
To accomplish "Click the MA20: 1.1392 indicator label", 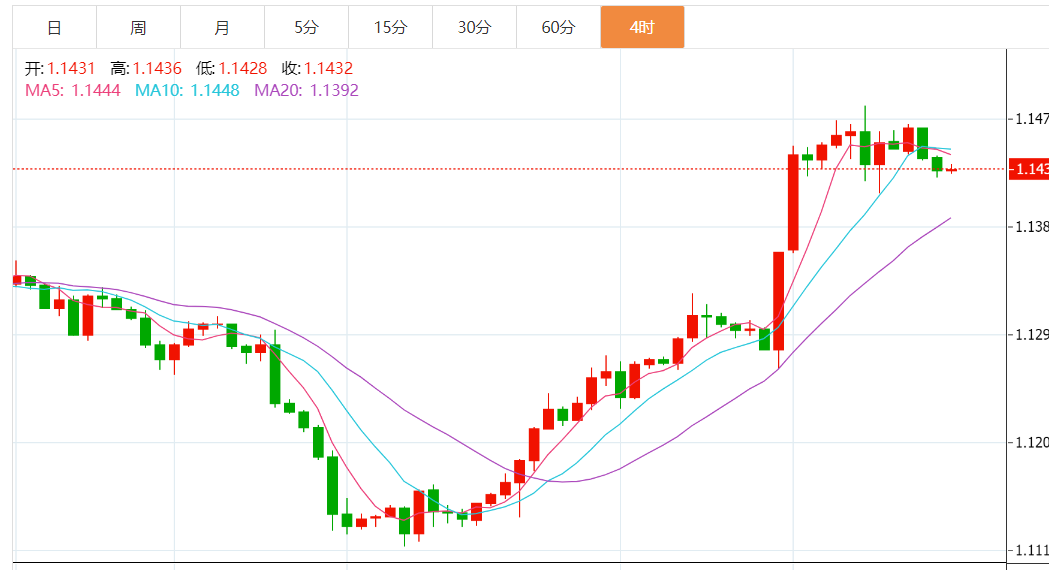I will pyautogui.click(x=306, y=90).
